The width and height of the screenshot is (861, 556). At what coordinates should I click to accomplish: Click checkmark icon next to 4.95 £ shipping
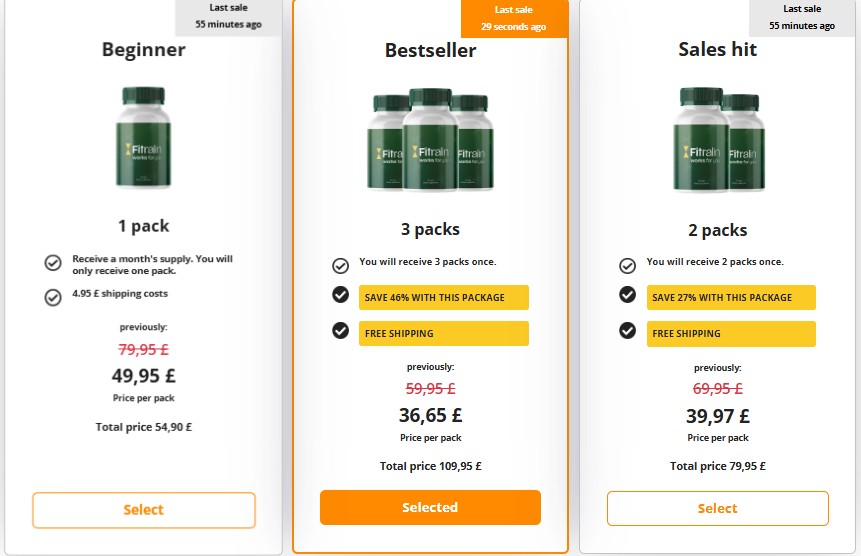tap(53, 297)
